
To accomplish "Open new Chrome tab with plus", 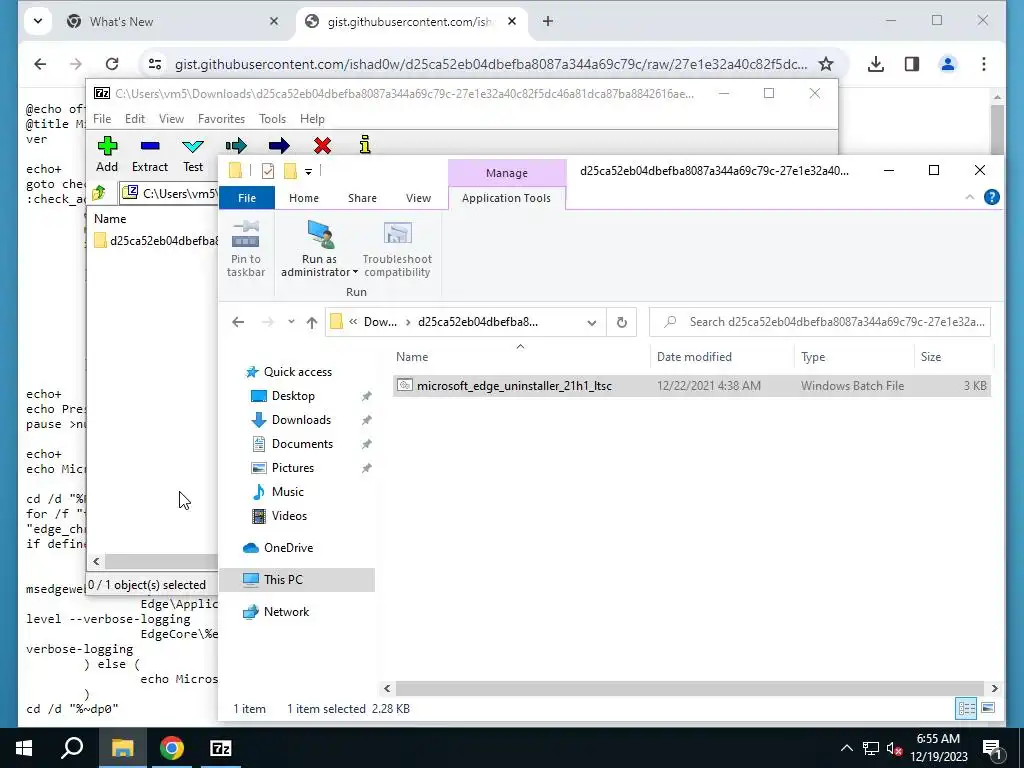I will click(548, 22).
